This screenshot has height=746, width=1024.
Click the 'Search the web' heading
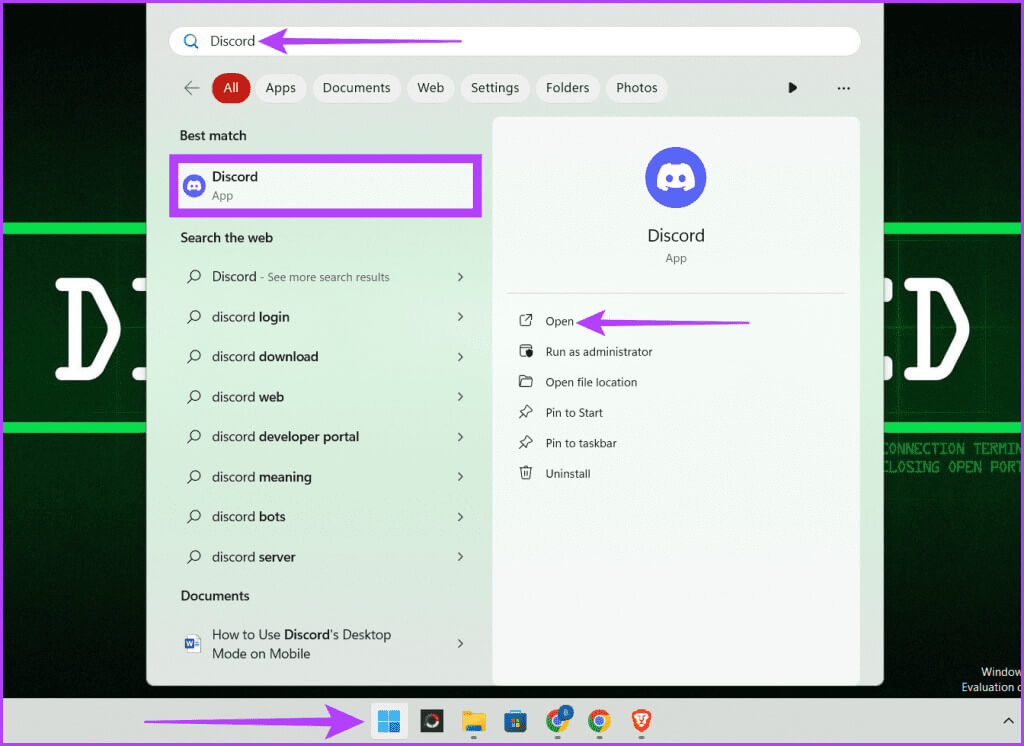[x=227, y=238]
